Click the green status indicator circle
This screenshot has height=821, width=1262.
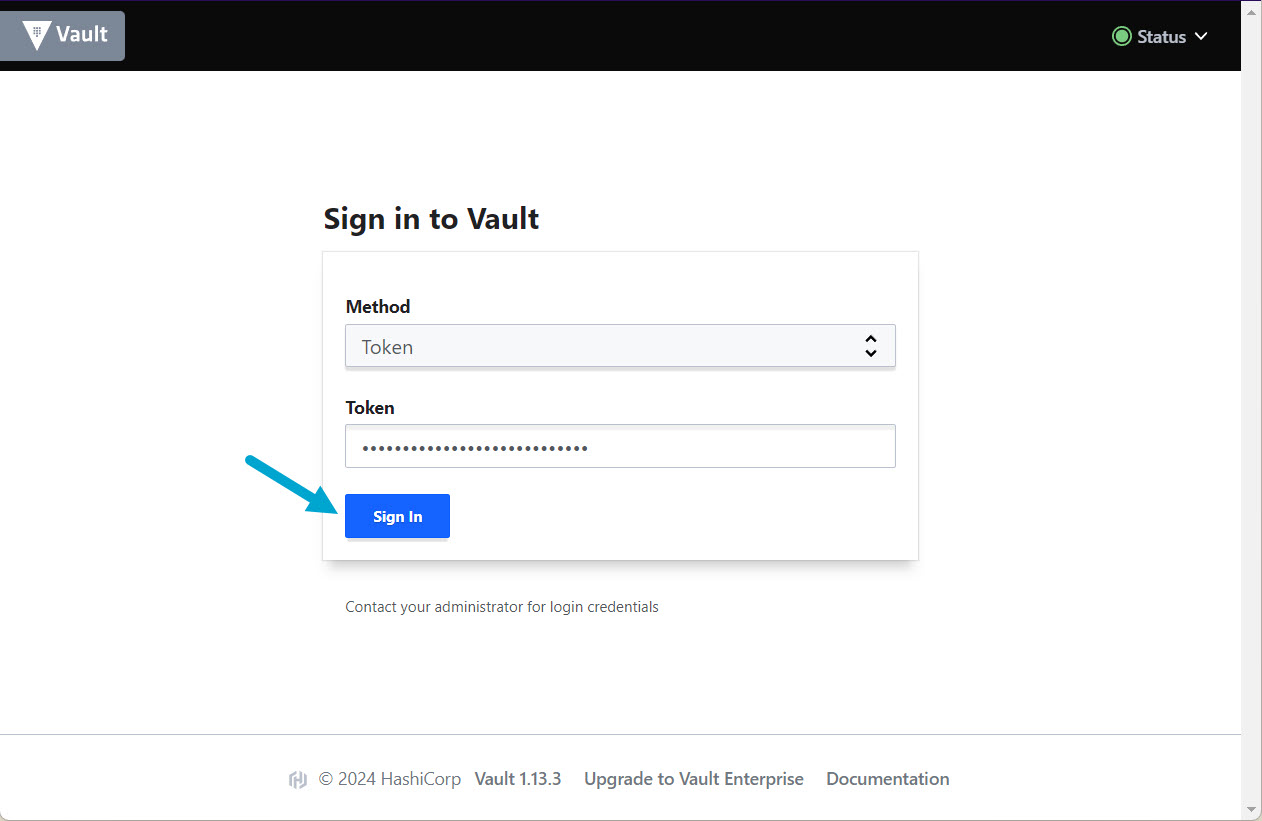[x=1121, y=36]
